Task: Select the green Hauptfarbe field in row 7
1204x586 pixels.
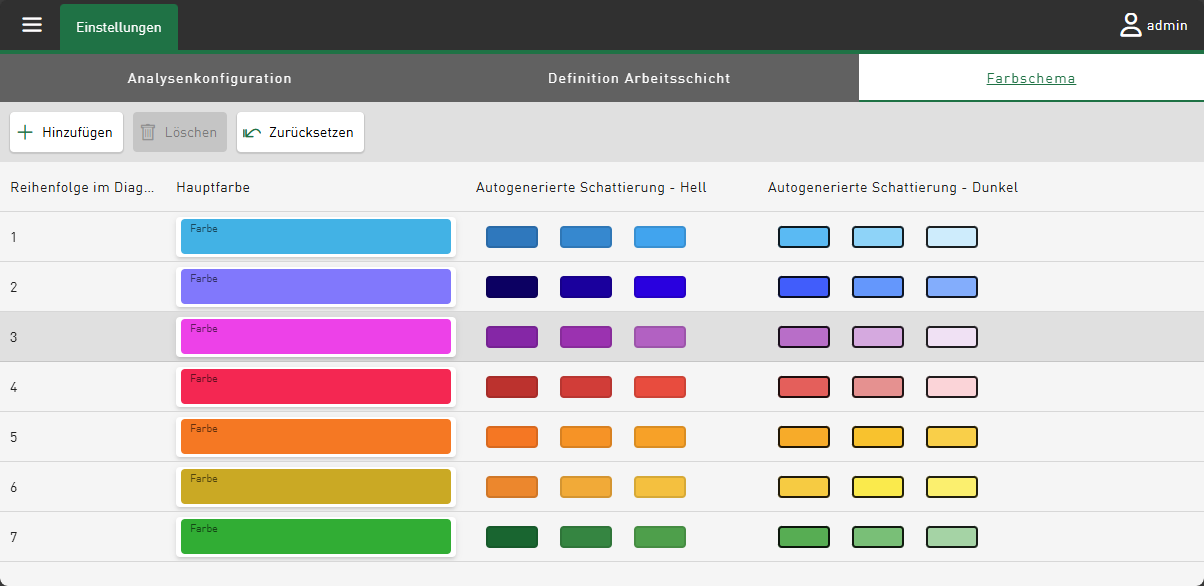Action: coord(316,537)
